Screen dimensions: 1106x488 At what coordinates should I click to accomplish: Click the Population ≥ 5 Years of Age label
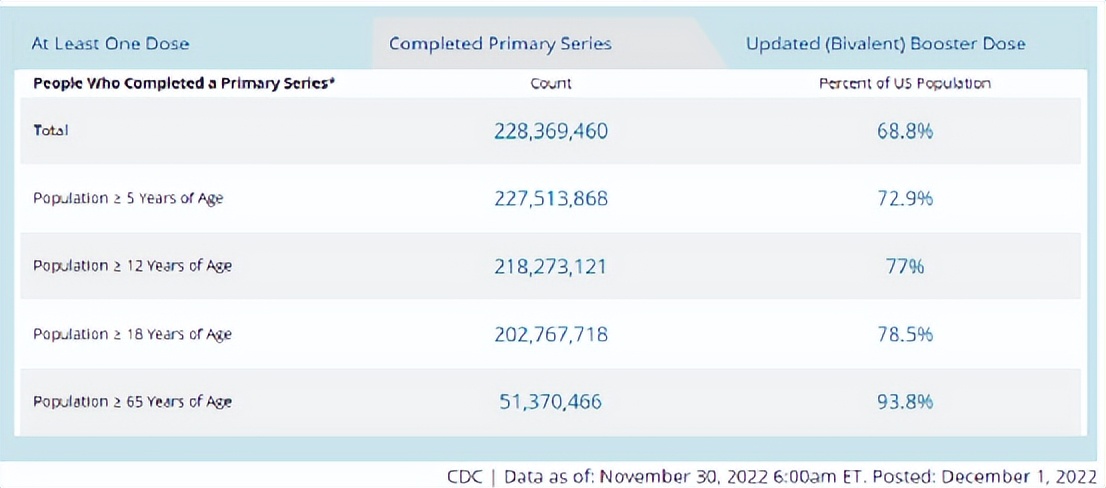tap(128, 199)
